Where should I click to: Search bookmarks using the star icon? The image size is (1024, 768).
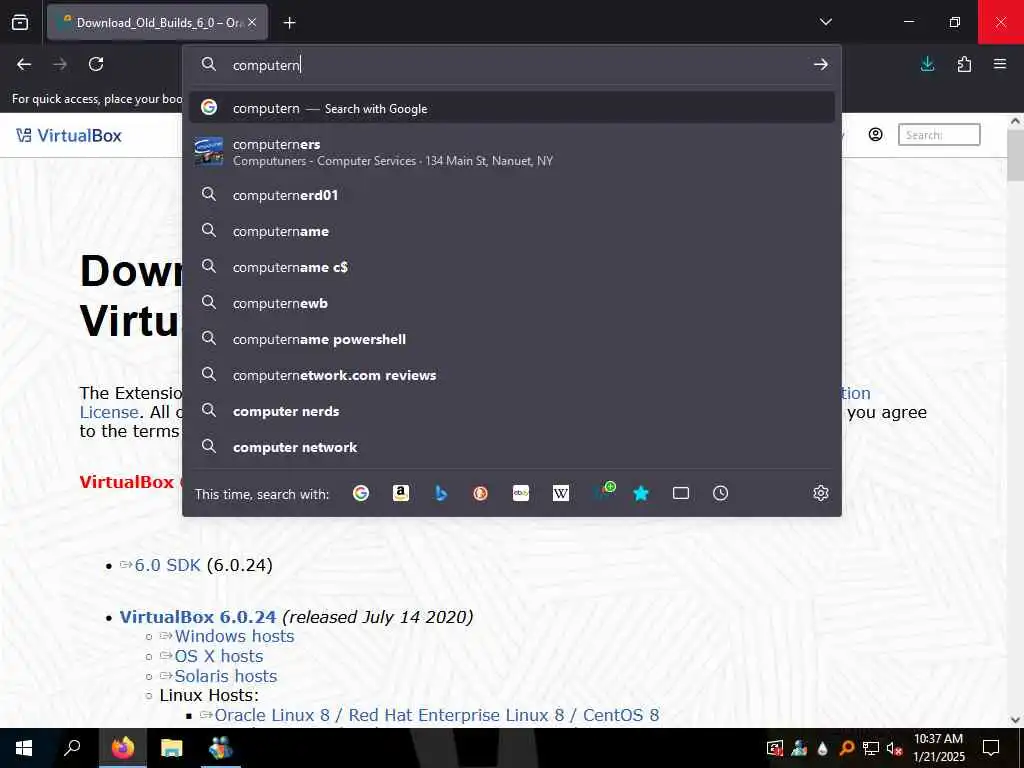(641, 493)
